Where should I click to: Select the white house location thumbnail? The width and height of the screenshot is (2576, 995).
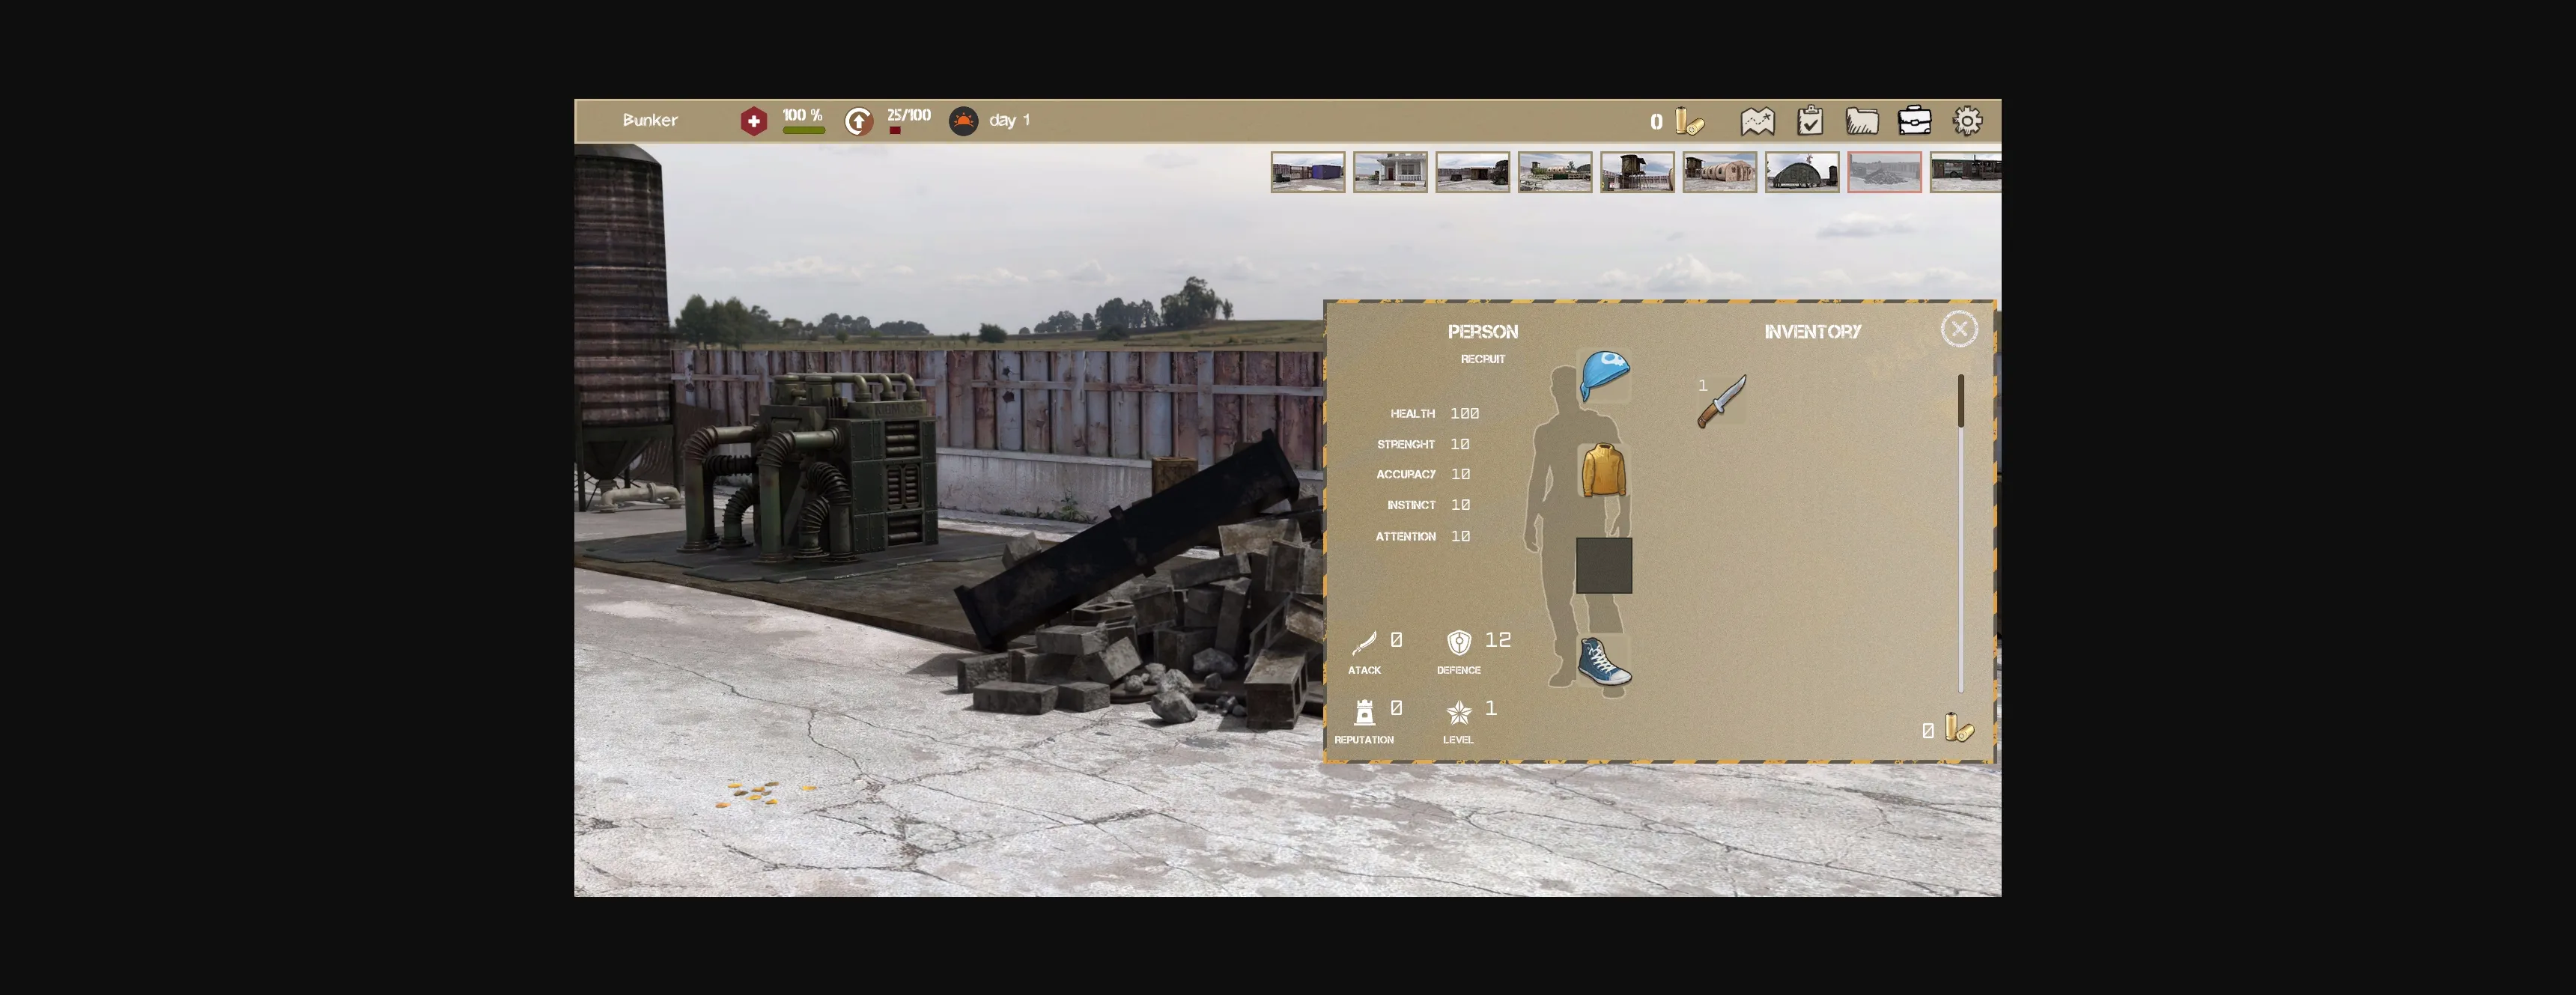pyautogui.click(x=1390, y=172)
